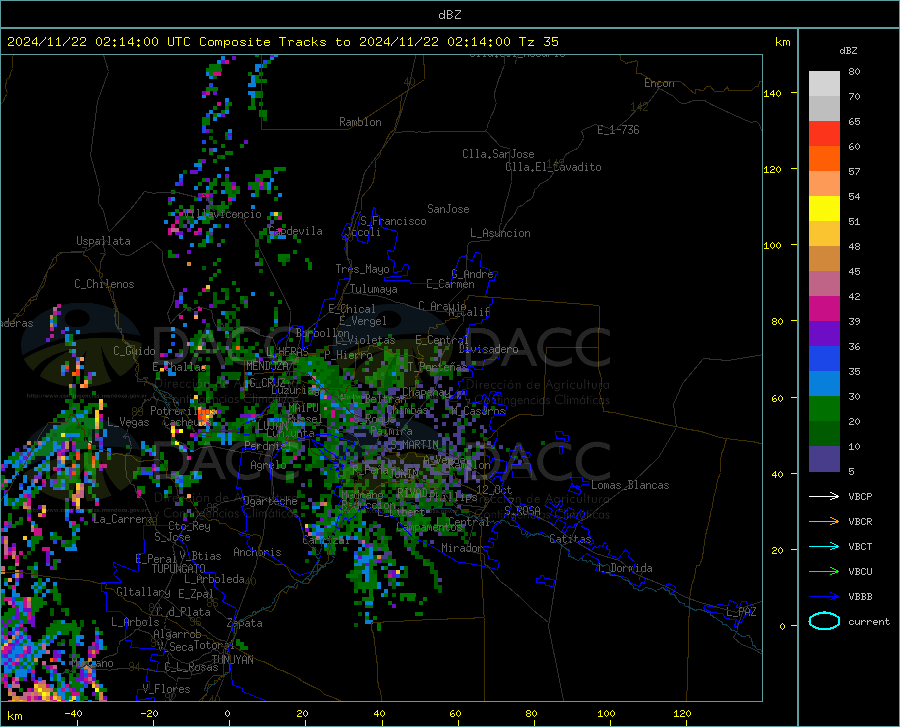Click the VBCT legend label
This screenshot has width=900, height=727.
pyautogui.click(x=860, y=546)
